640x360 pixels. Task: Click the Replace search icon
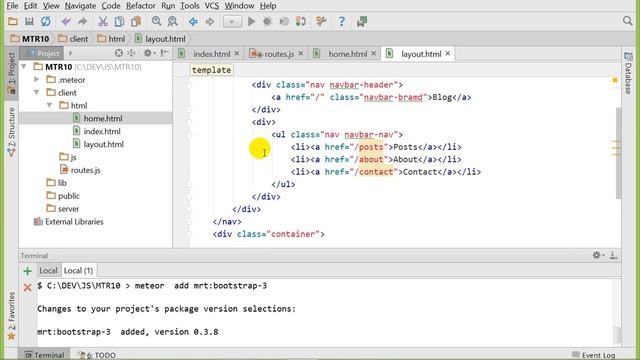[173, 21]
